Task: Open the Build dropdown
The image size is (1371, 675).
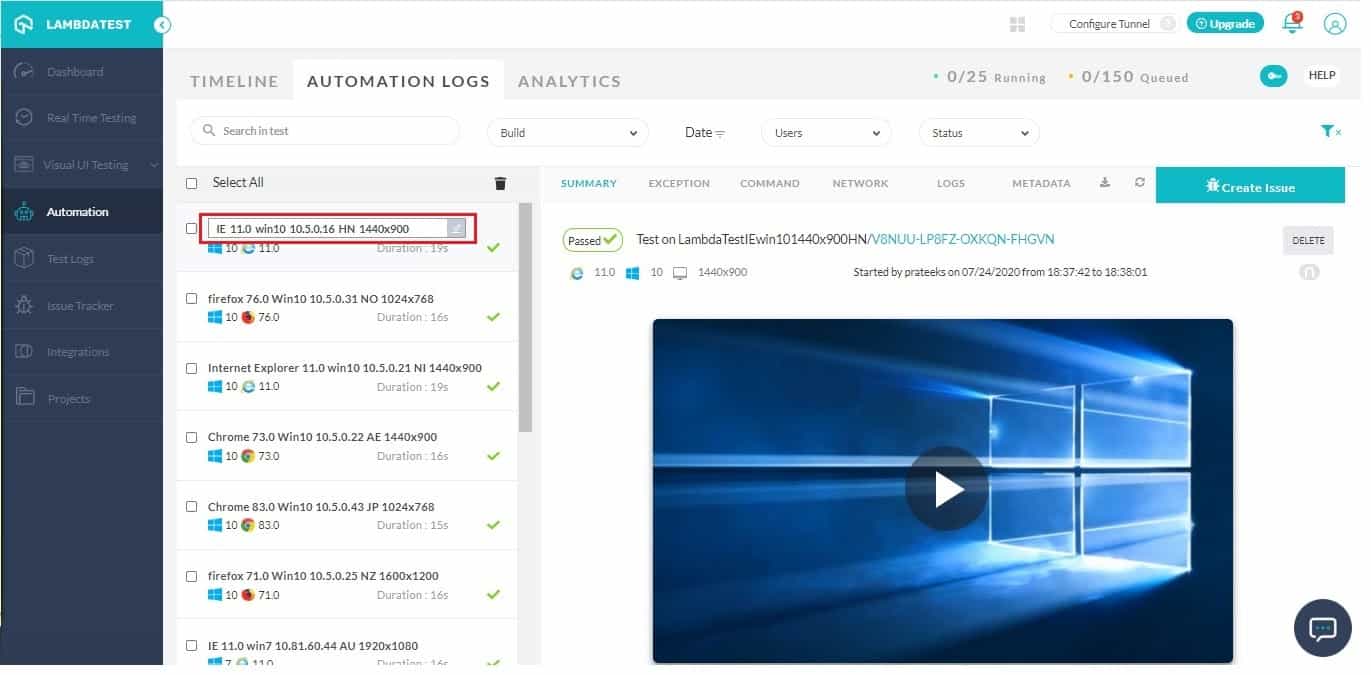Action: (567, 133)
